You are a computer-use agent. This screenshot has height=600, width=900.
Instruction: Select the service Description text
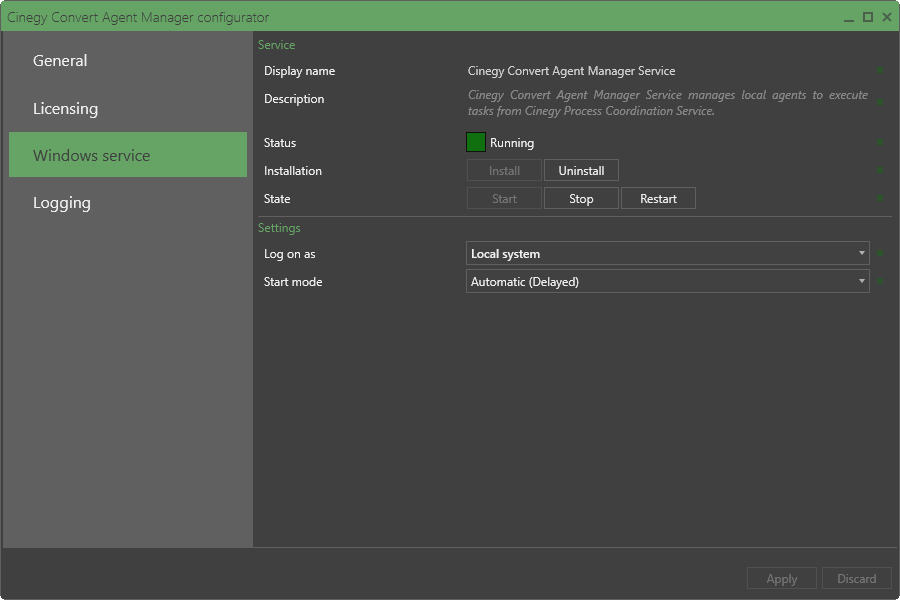pos(668,103)
